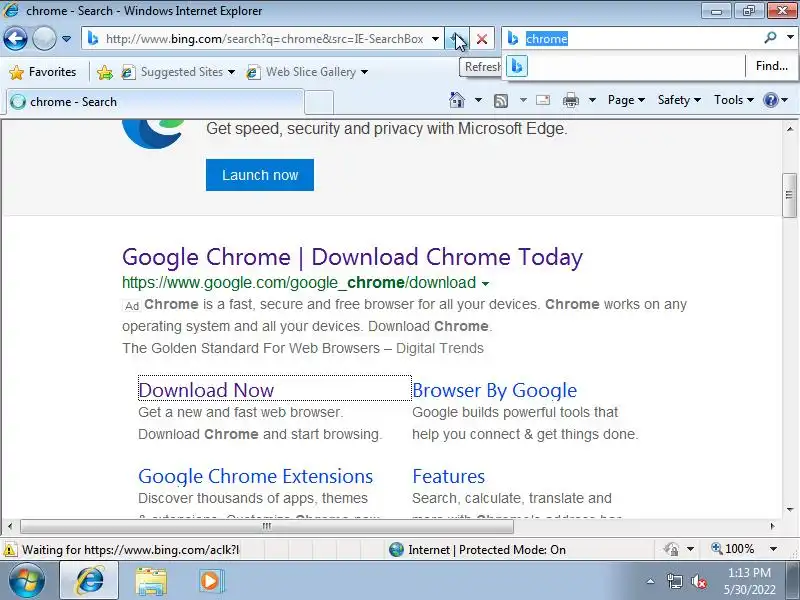The width and height of the screenshot is (800, 600).
Task: Click the Read Mail icon
Action: pyautogui.click(x=543, y=100)
